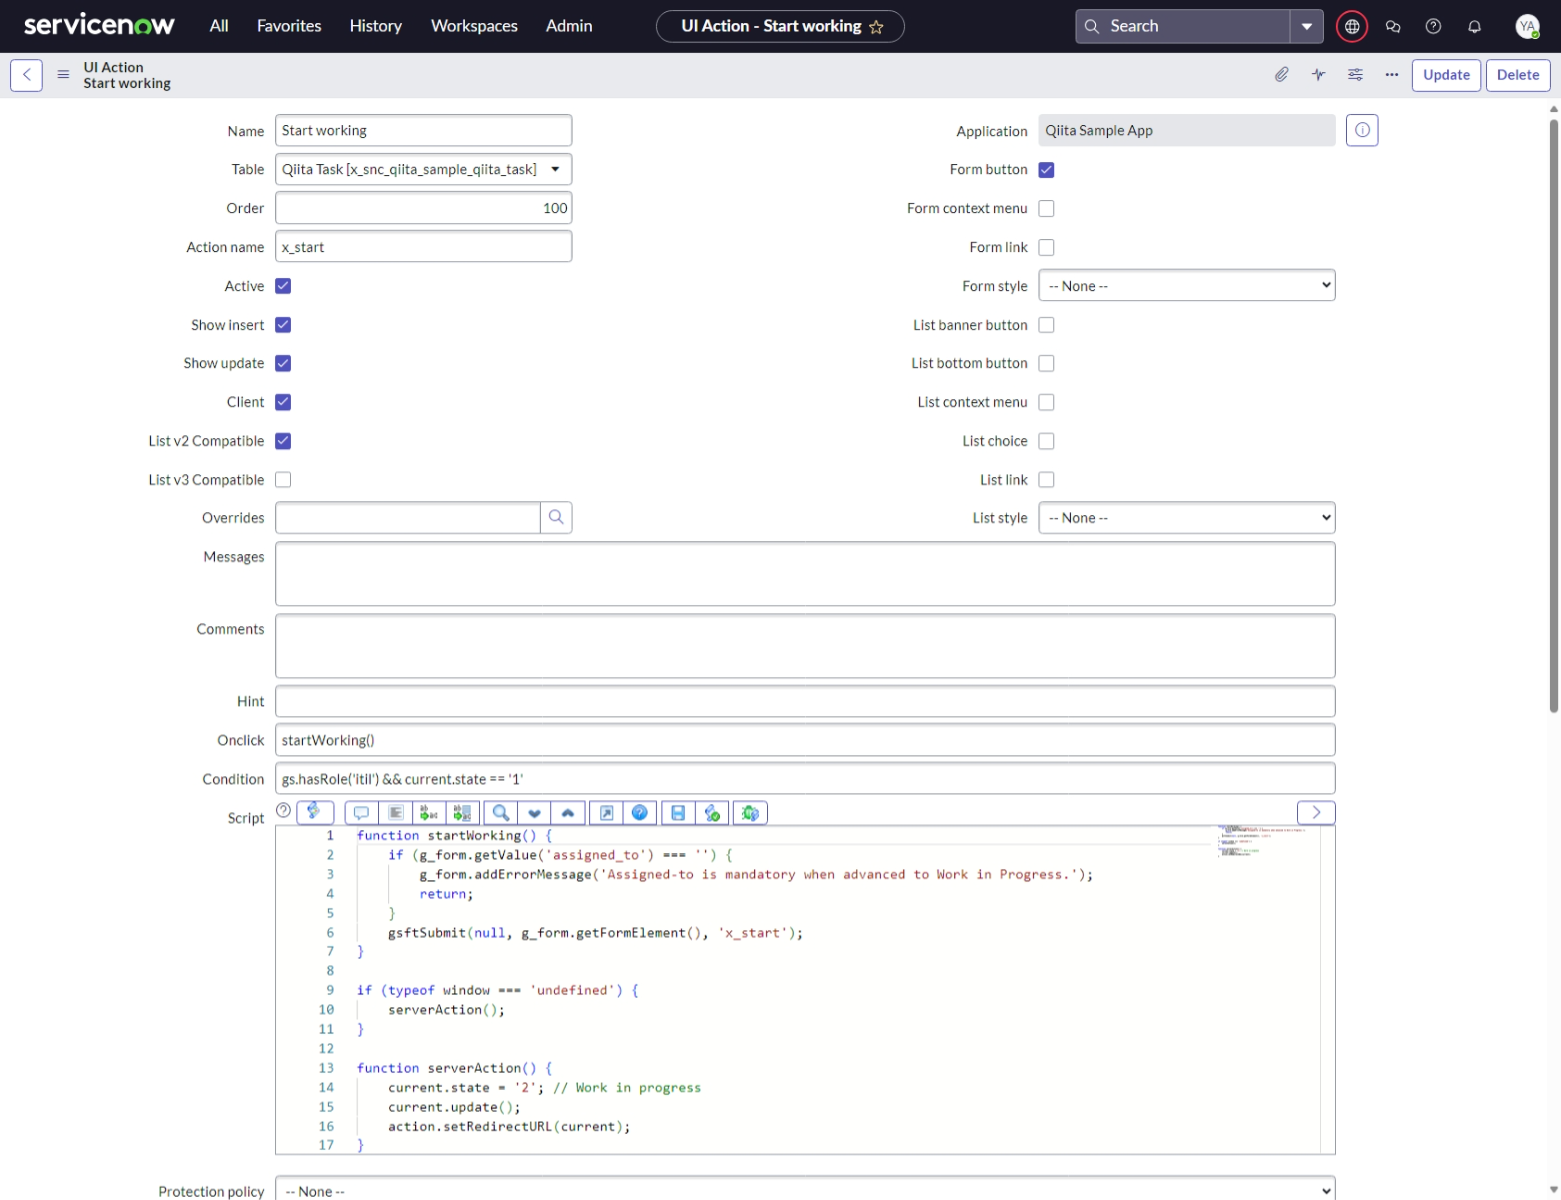Open script editor help blue icon
Image resolution: width=1561 pixels, height=1200 pixels.
(x=640, y=813)
